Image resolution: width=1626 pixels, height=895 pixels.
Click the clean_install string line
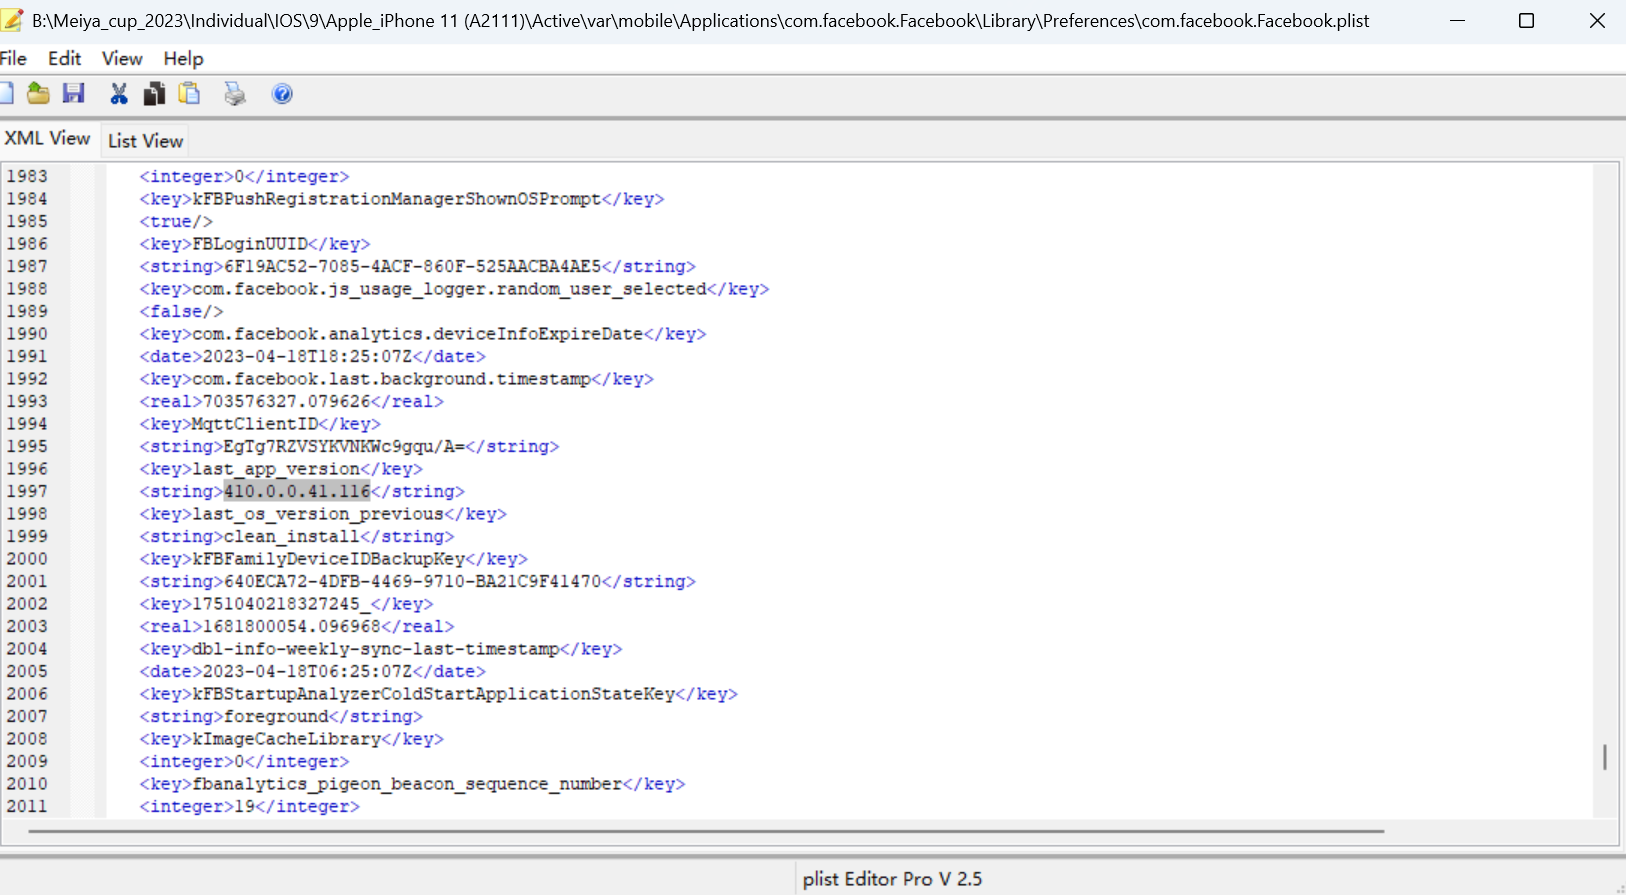(297, 536)
